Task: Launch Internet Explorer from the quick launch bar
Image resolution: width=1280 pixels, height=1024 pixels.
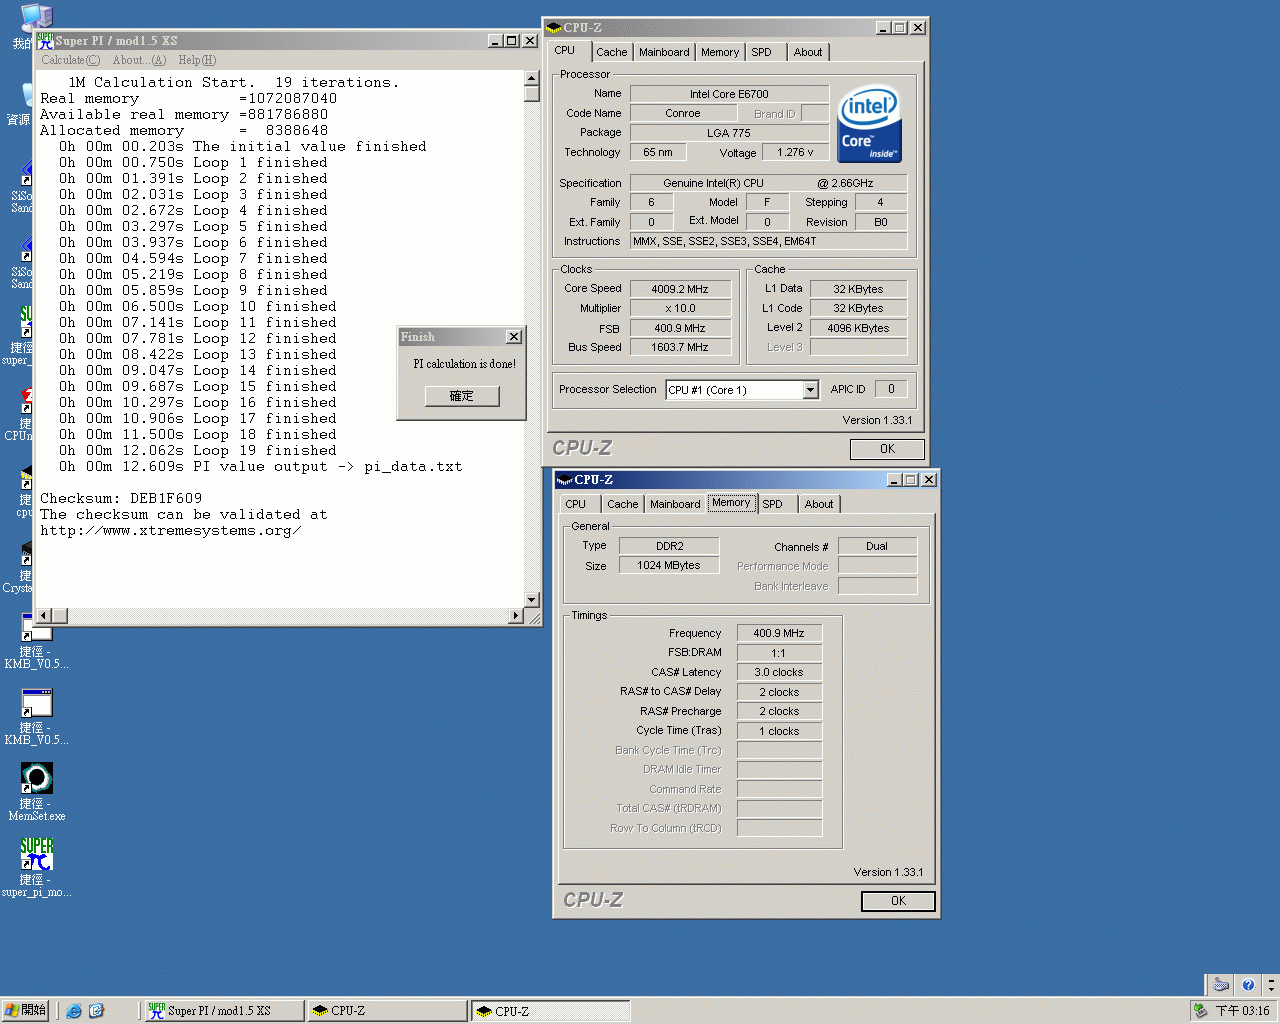Action: pos(74,1011)
